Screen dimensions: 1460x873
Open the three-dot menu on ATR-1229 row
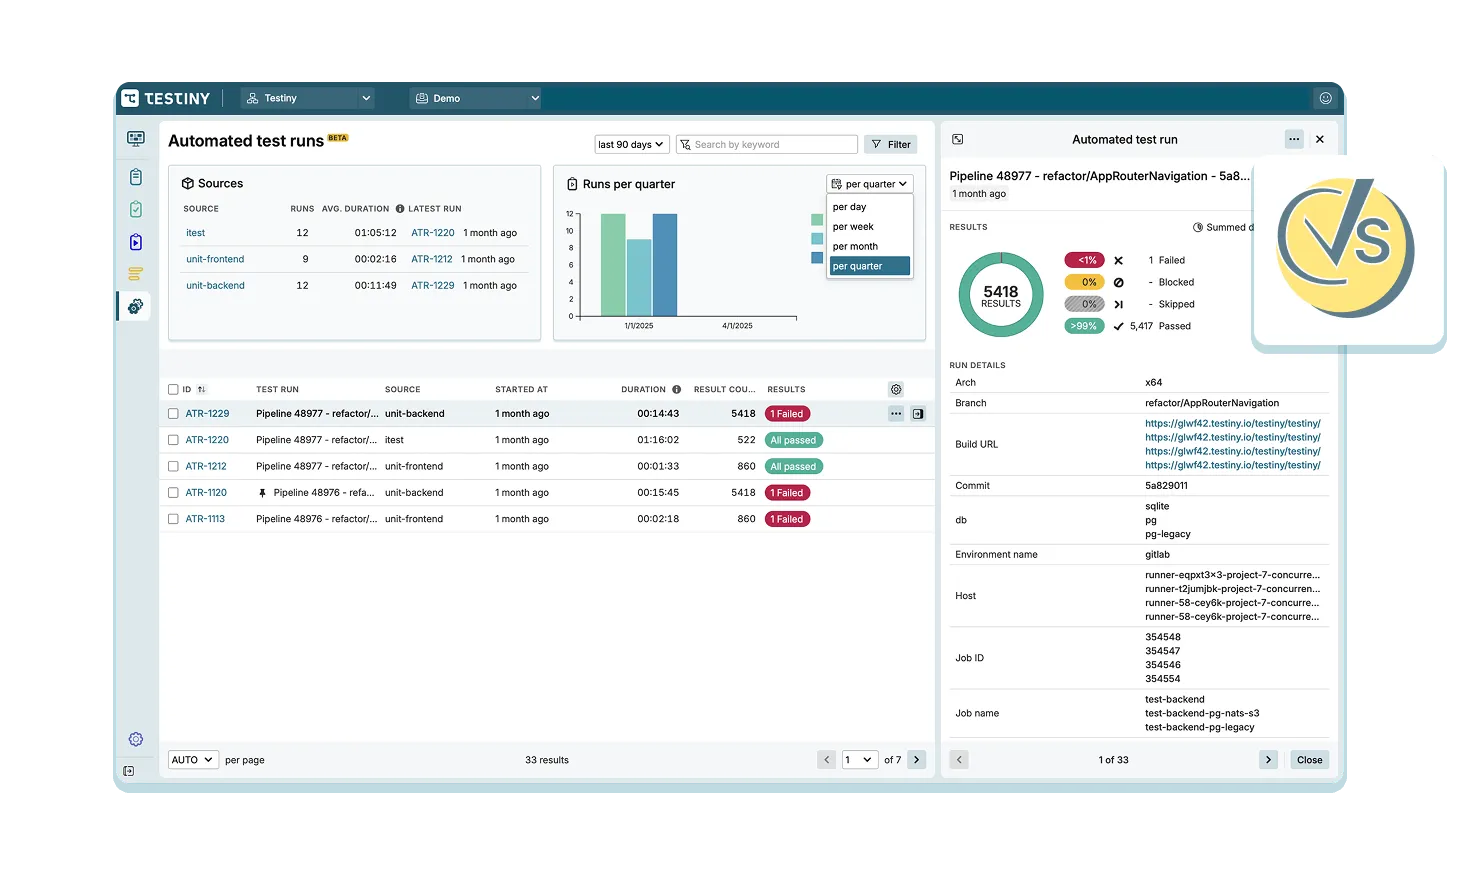point(896,413)
